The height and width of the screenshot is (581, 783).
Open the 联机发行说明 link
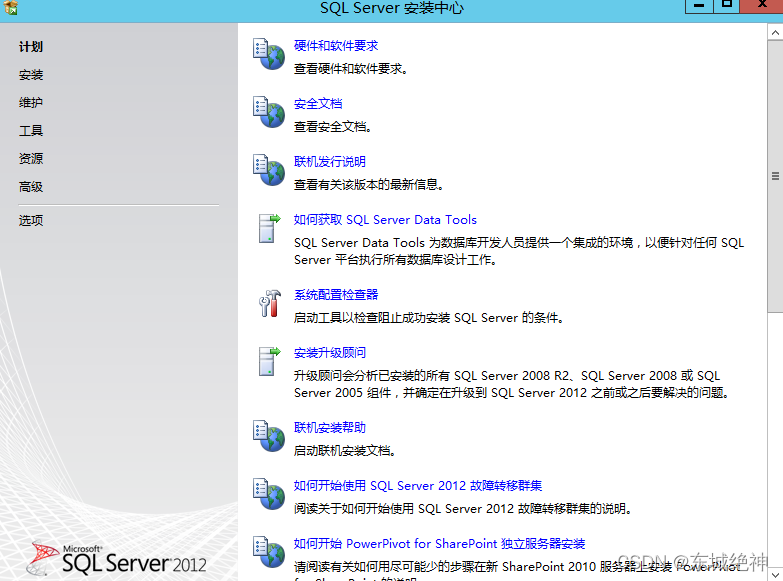pyautogui.click(x=330, y=162)
